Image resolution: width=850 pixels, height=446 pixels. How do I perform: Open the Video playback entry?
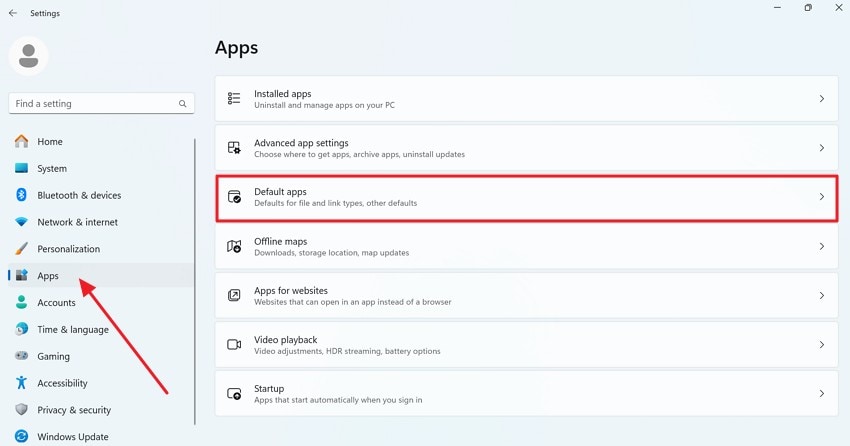pos(526,345)
